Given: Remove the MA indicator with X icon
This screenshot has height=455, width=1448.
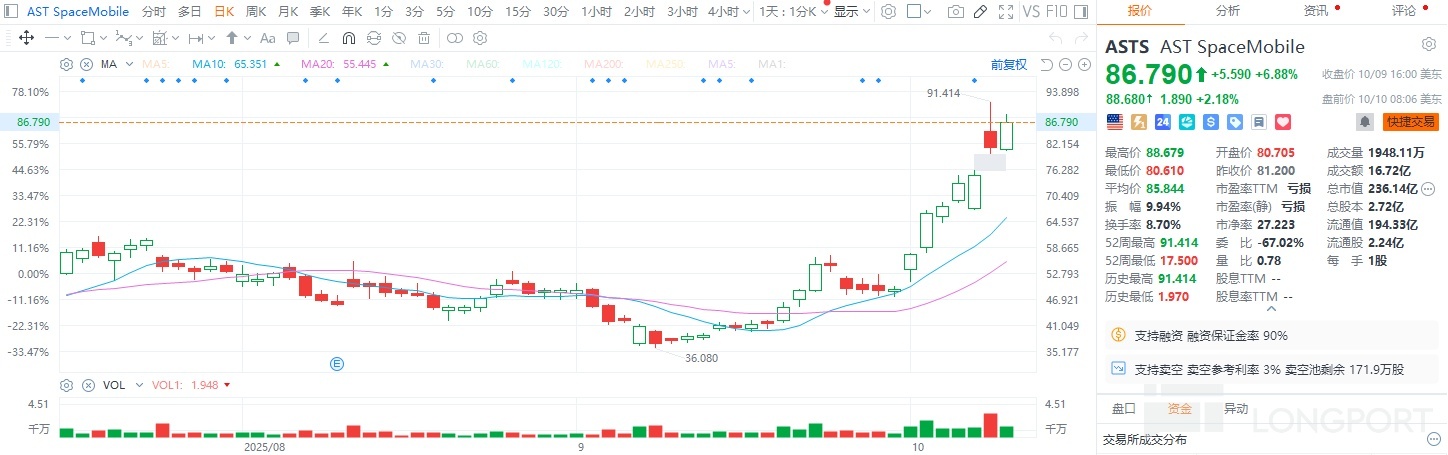Looking at the screenshot, I should [x=86, y=65].
